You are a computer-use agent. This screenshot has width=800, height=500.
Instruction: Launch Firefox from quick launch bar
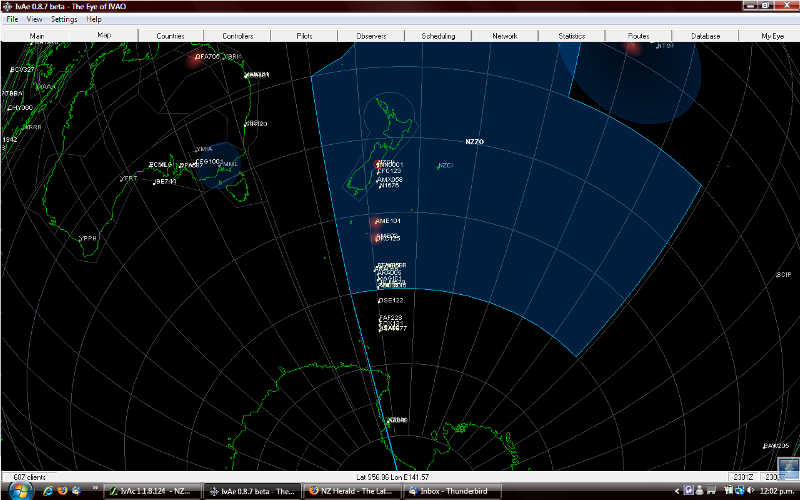62,491
